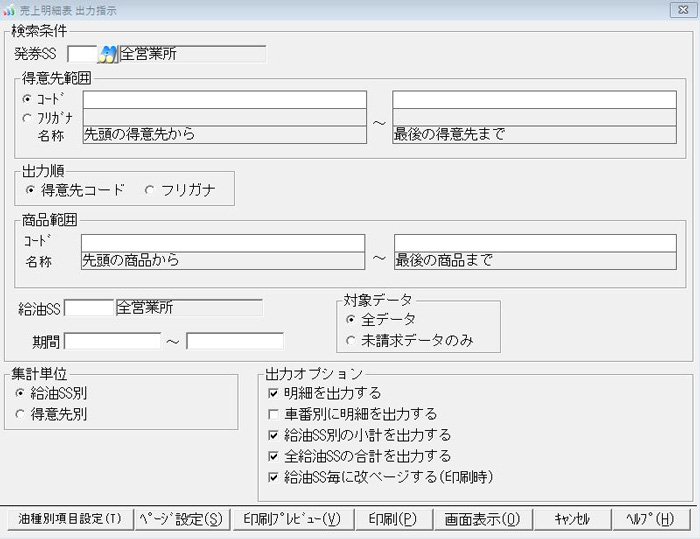Image resolution: width=700 pixels, height=539 pixels.
Task: Select the コード radio in 得意先範囲
Action: (27, 100)
